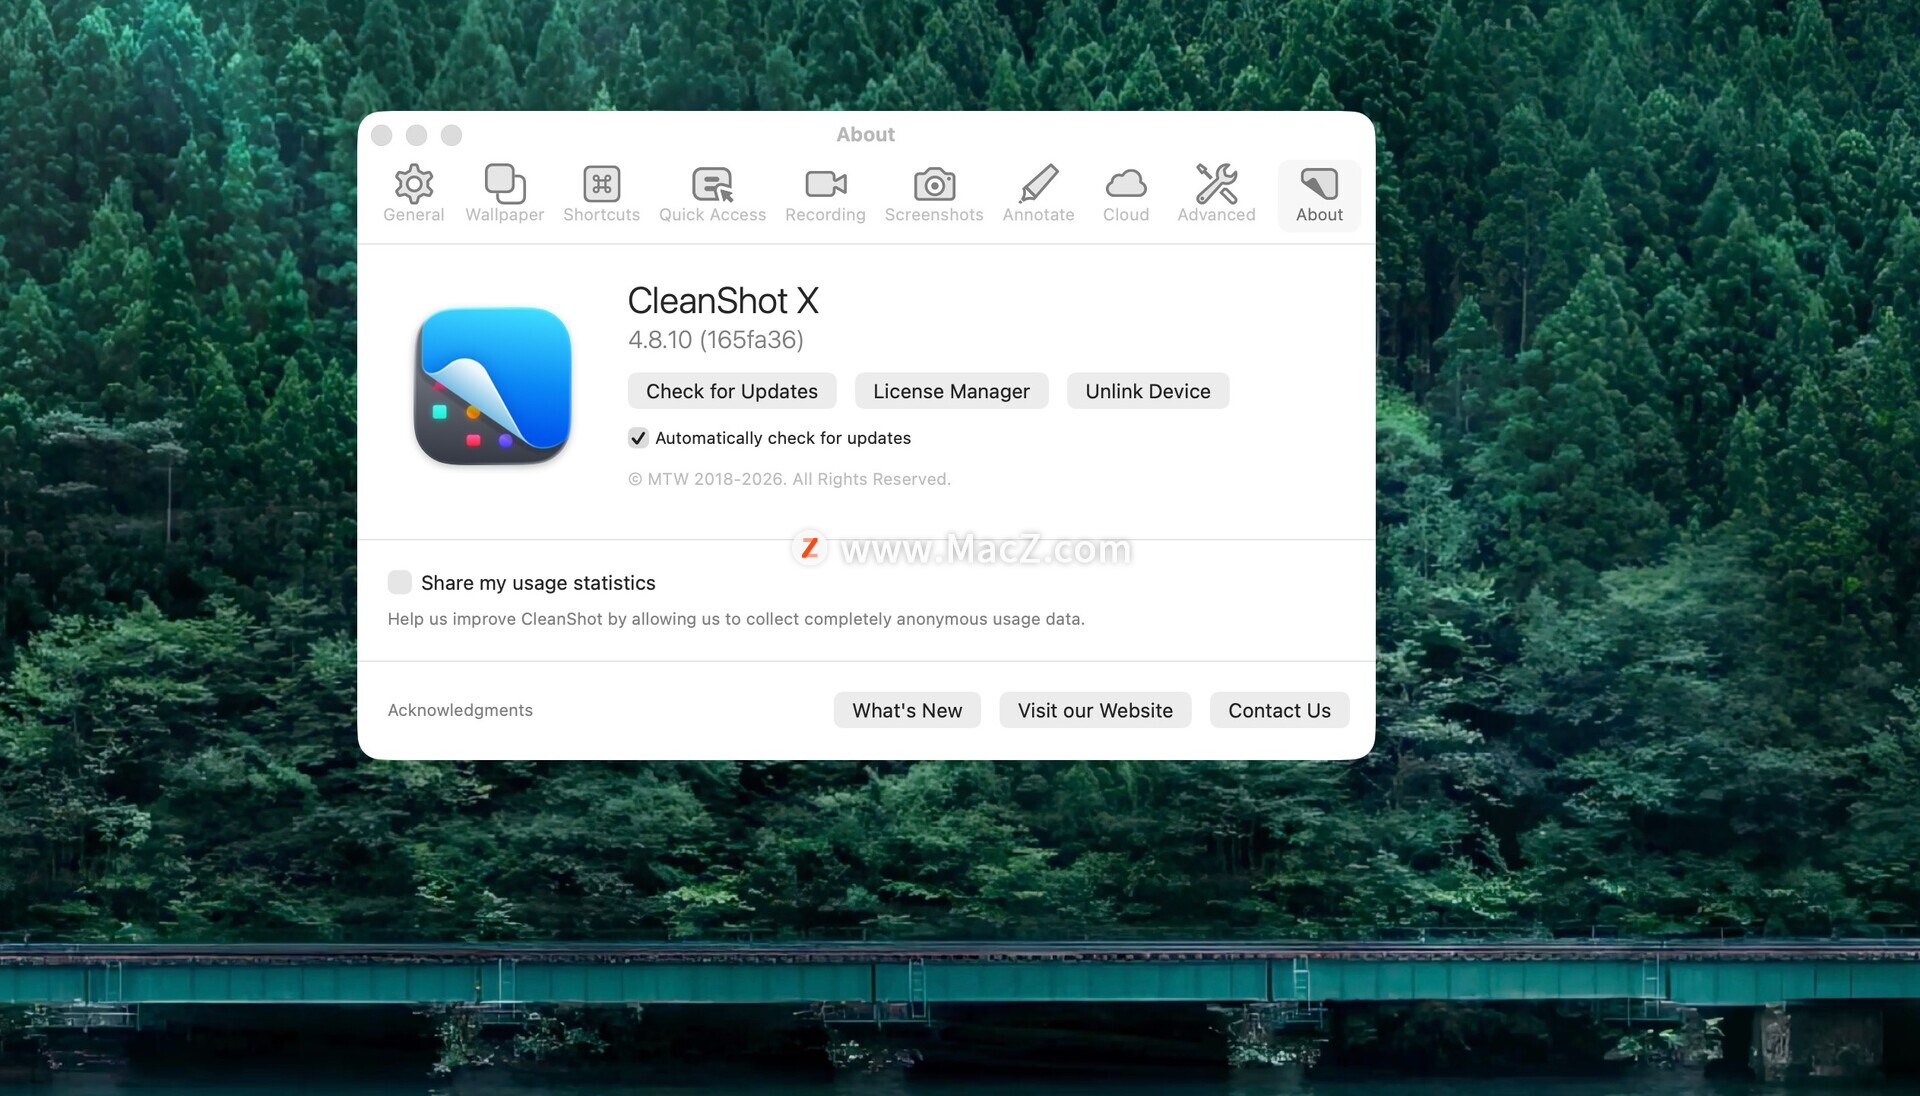Open the Recording video camera icon
Image resolution: width=1920 pixels, height=1096 pixels.
(x=825, y=184)
